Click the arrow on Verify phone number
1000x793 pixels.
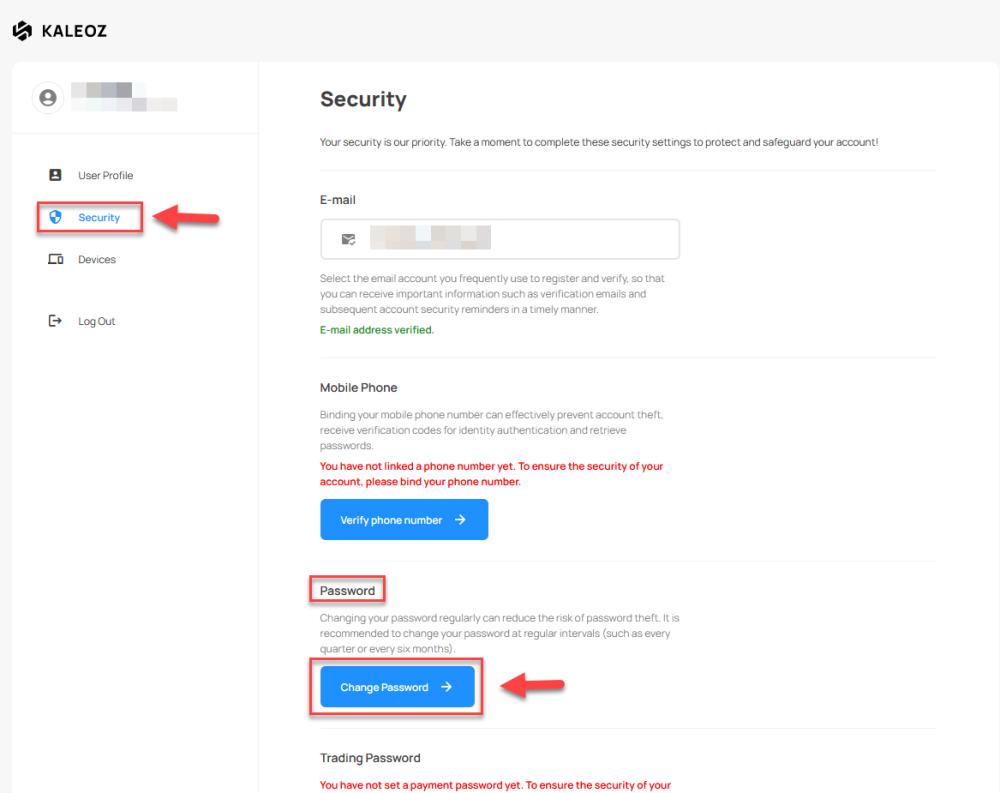(x=460, y=520)
